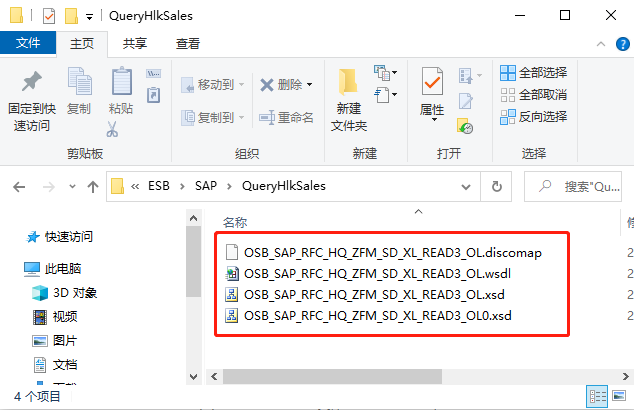Click the Forward navigation arrow

coord(49,187)
